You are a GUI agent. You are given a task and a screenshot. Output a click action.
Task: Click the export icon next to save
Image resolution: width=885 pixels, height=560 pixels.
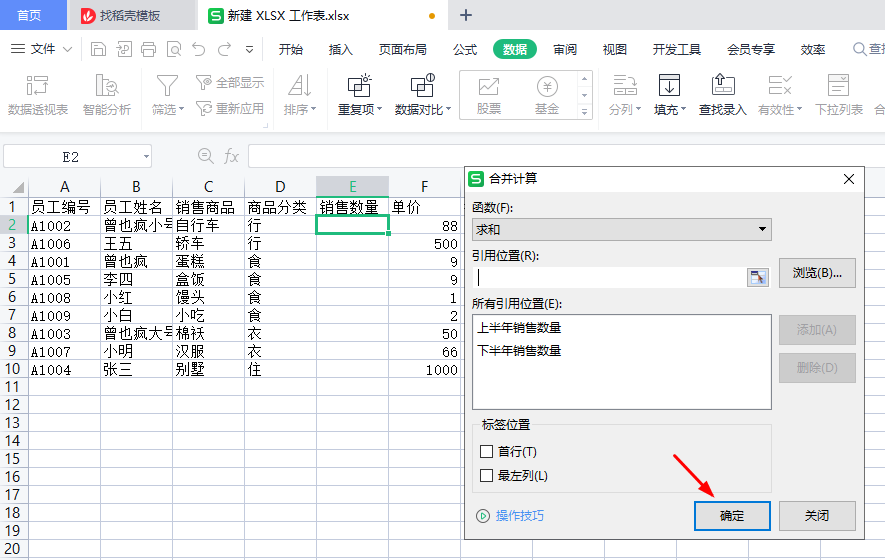[124, 49]
